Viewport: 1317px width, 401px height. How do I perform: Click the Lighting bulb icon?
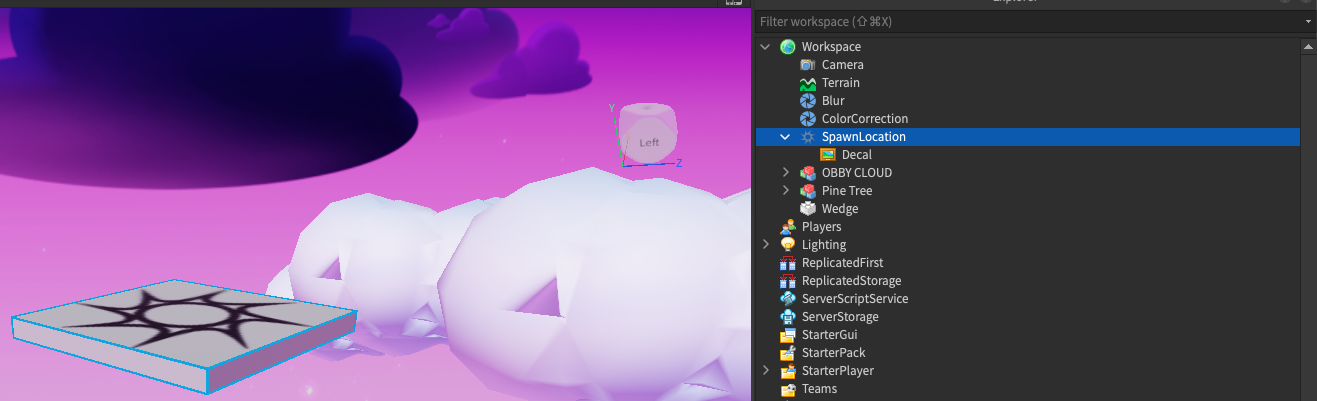point(788,245)
